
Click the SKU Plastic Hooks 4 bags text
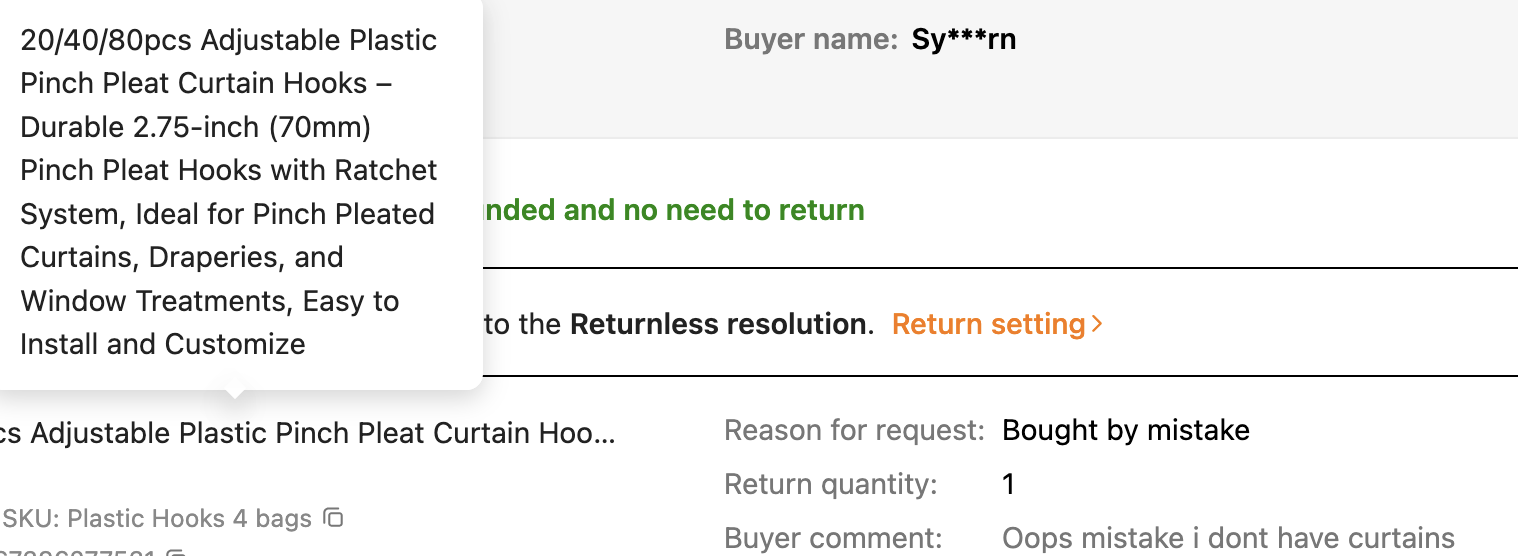[x=158, y=518]
